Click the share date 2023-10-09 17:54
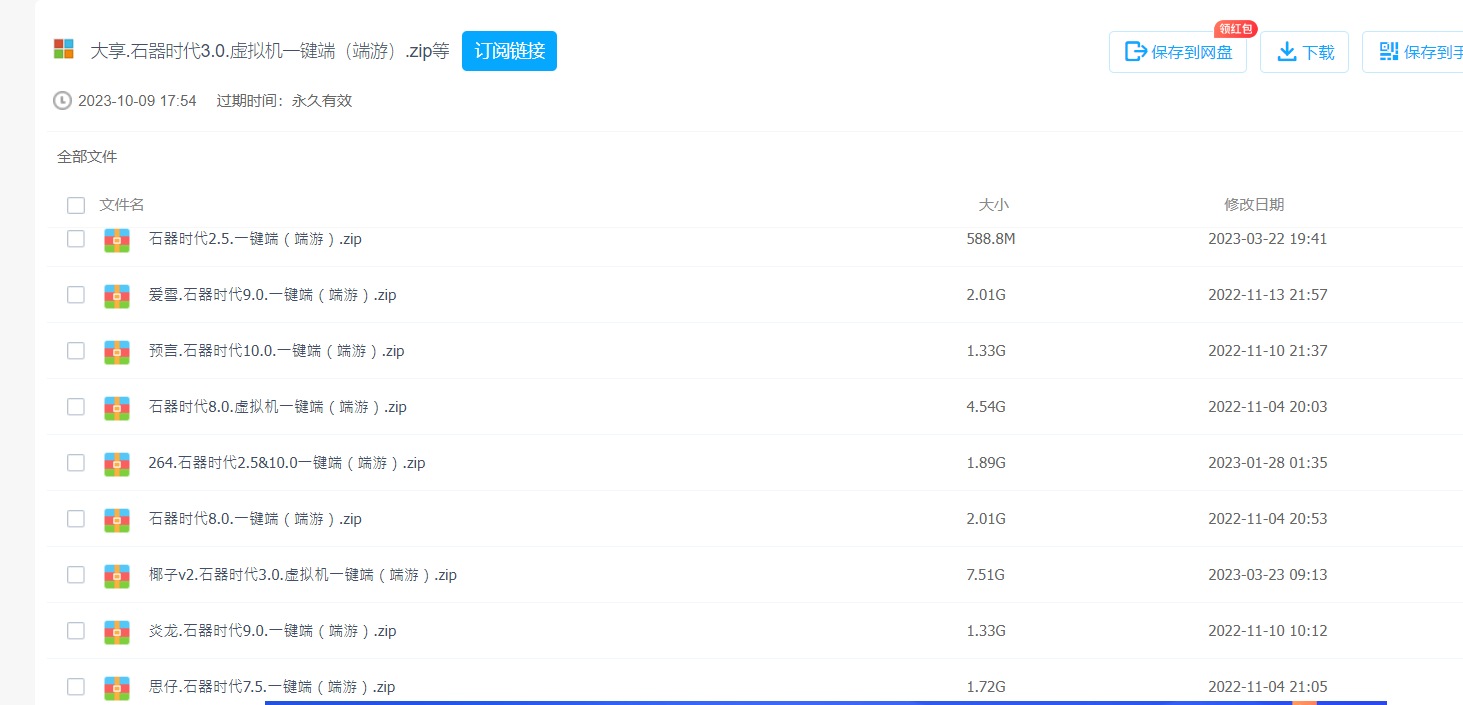Screen dimensions: 1463x705 click(137, 101)
